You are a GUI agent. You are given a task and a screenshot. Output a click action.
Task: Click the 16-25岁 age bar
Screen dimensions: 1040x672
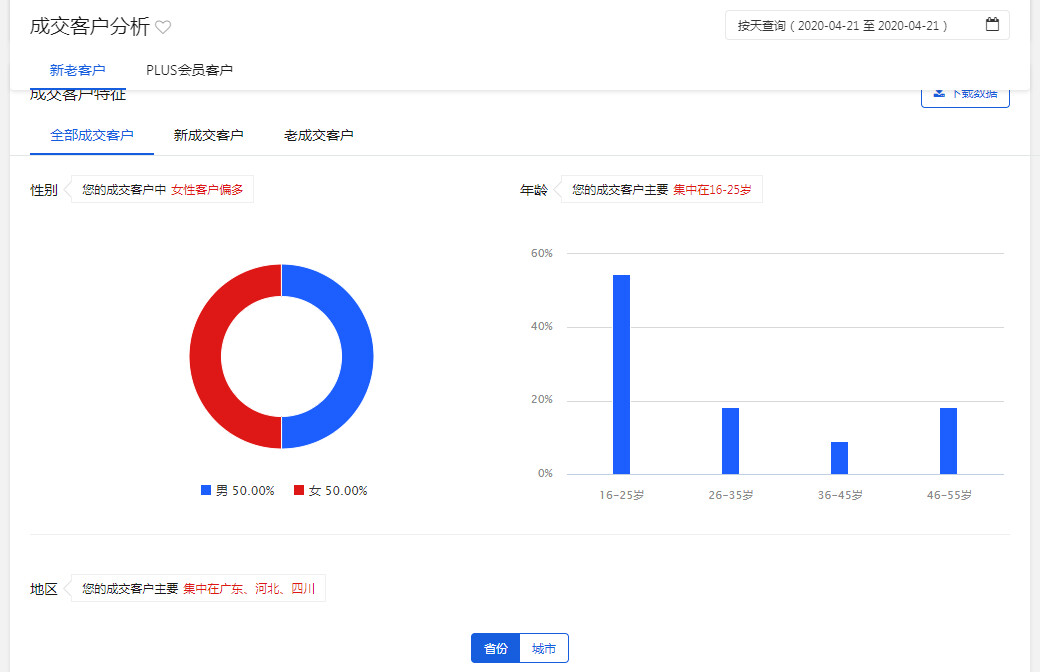coord(621,374)
